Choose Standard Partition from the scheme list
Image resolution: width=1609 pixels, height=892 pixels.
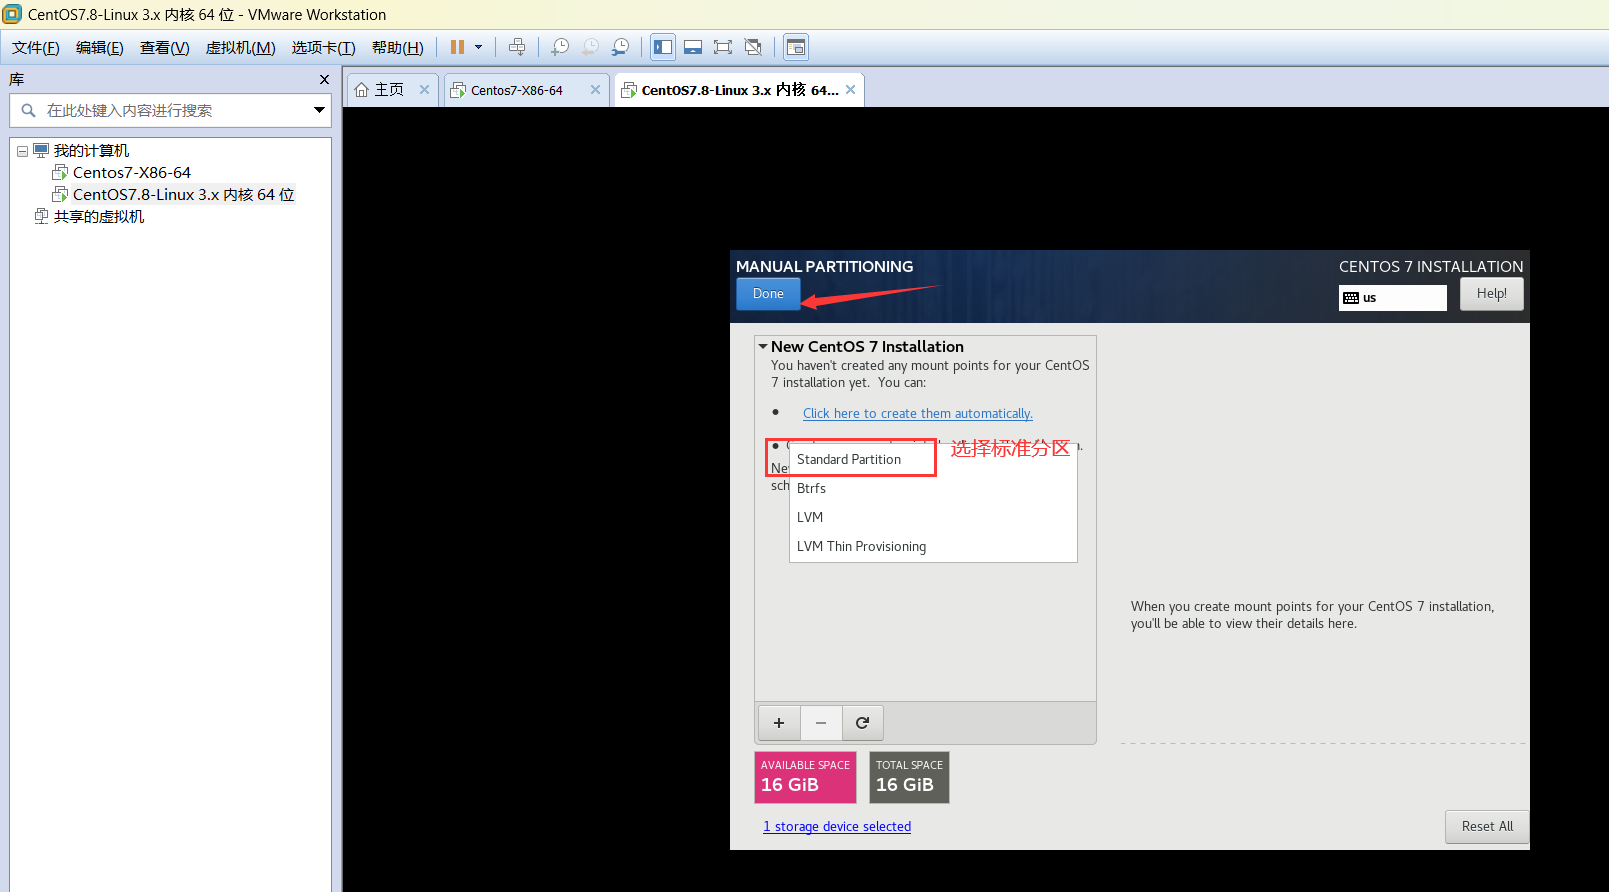point(849,460)
